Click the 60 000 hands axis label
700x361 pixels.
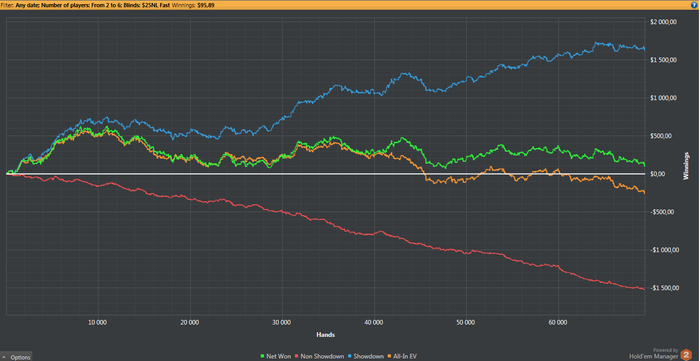coord(558,322)
